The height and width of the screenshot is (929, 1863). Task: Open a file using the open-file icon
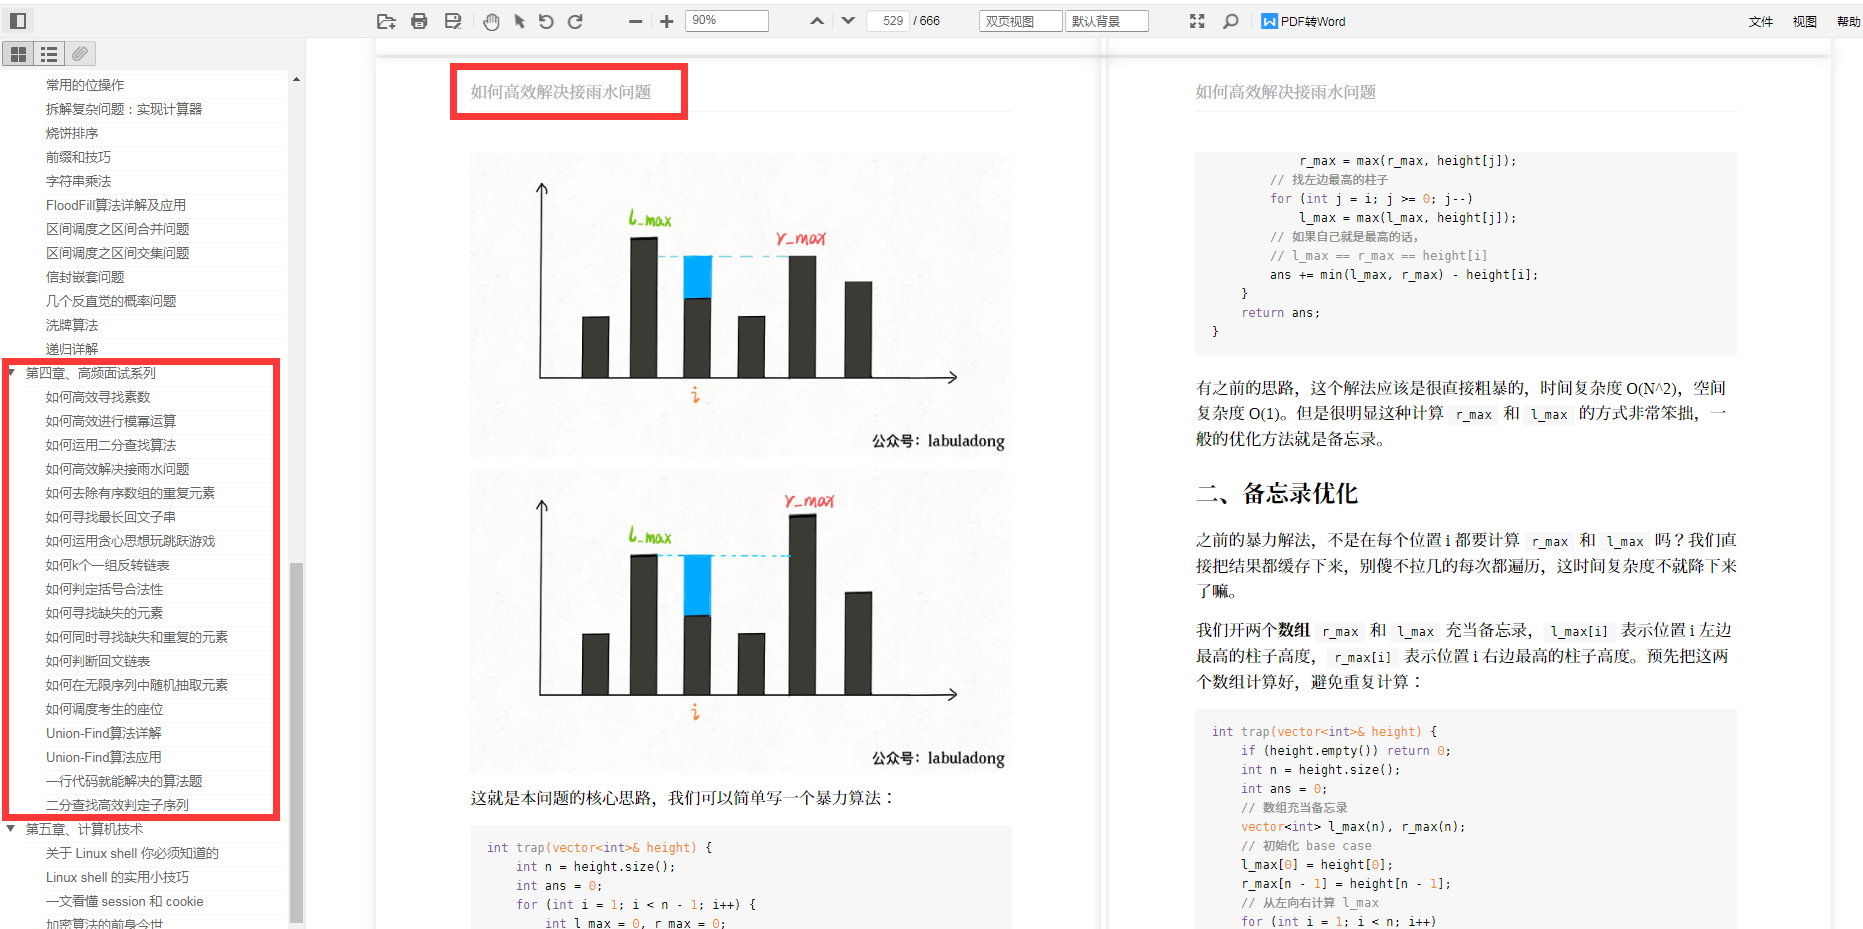386,20
